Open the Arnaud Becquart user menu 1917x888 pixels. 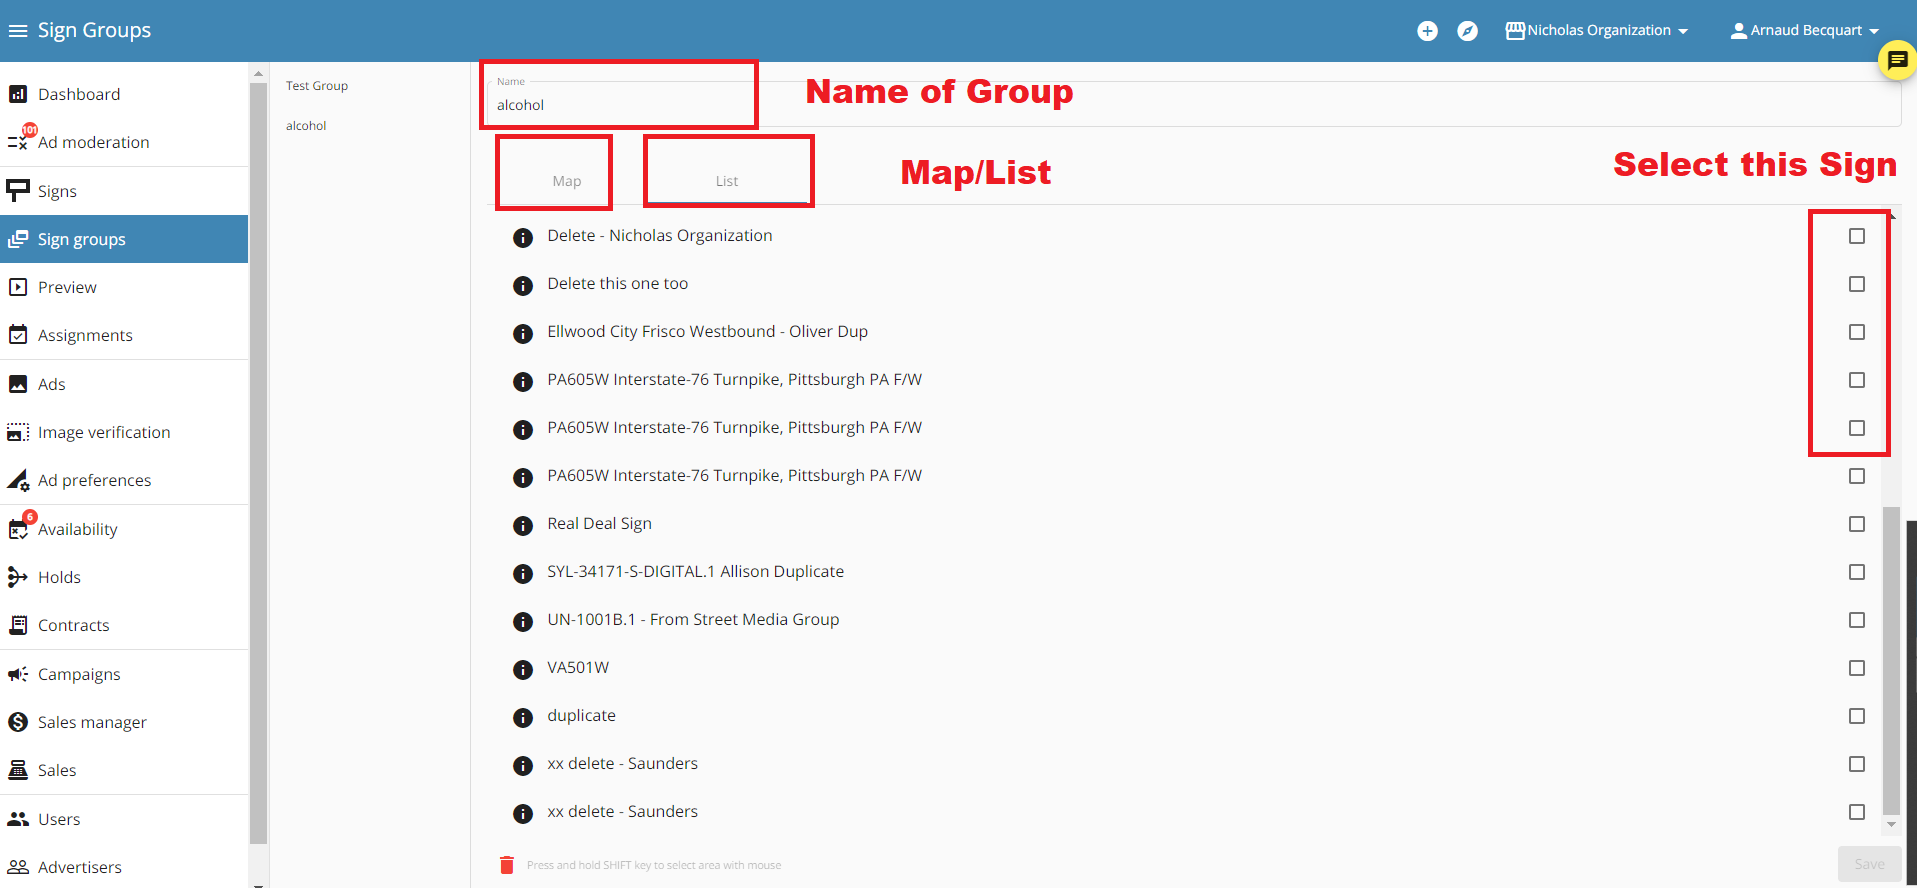[x=1805, y=31]
